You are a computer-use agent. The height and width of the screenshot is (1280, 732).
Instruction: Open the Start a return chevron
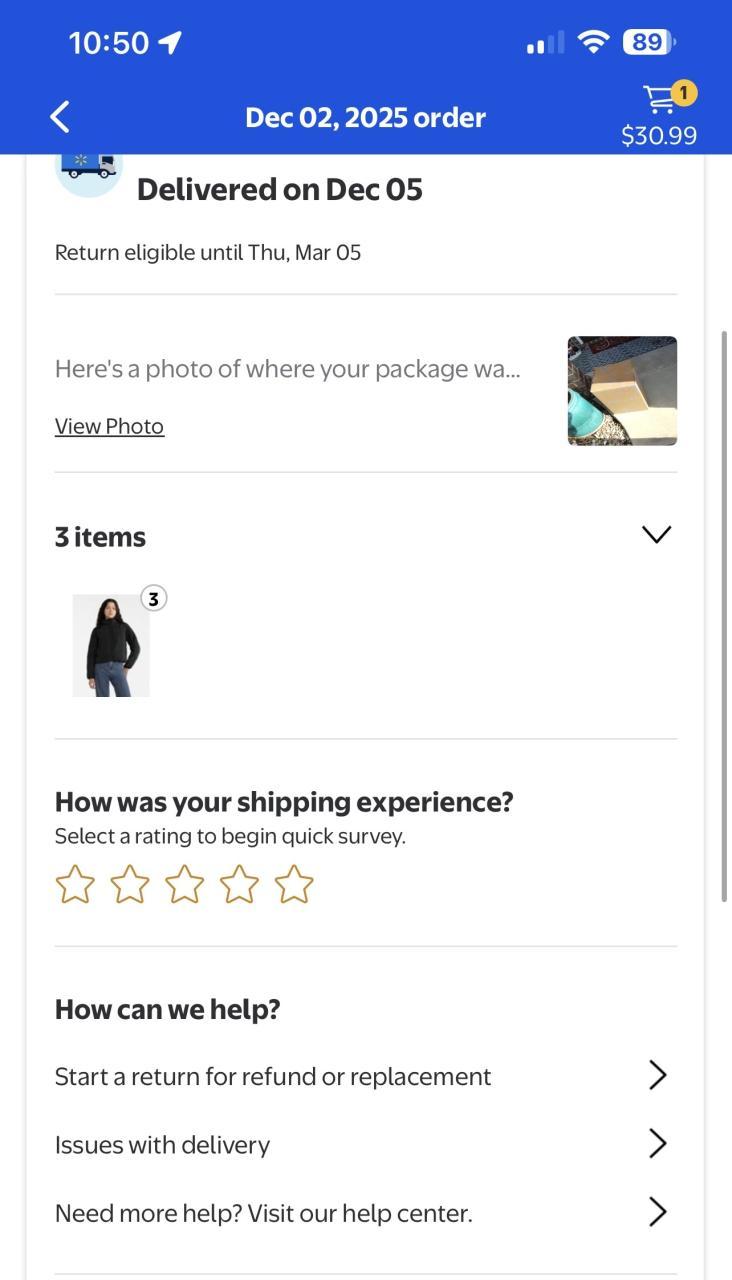pos(657,1075)
